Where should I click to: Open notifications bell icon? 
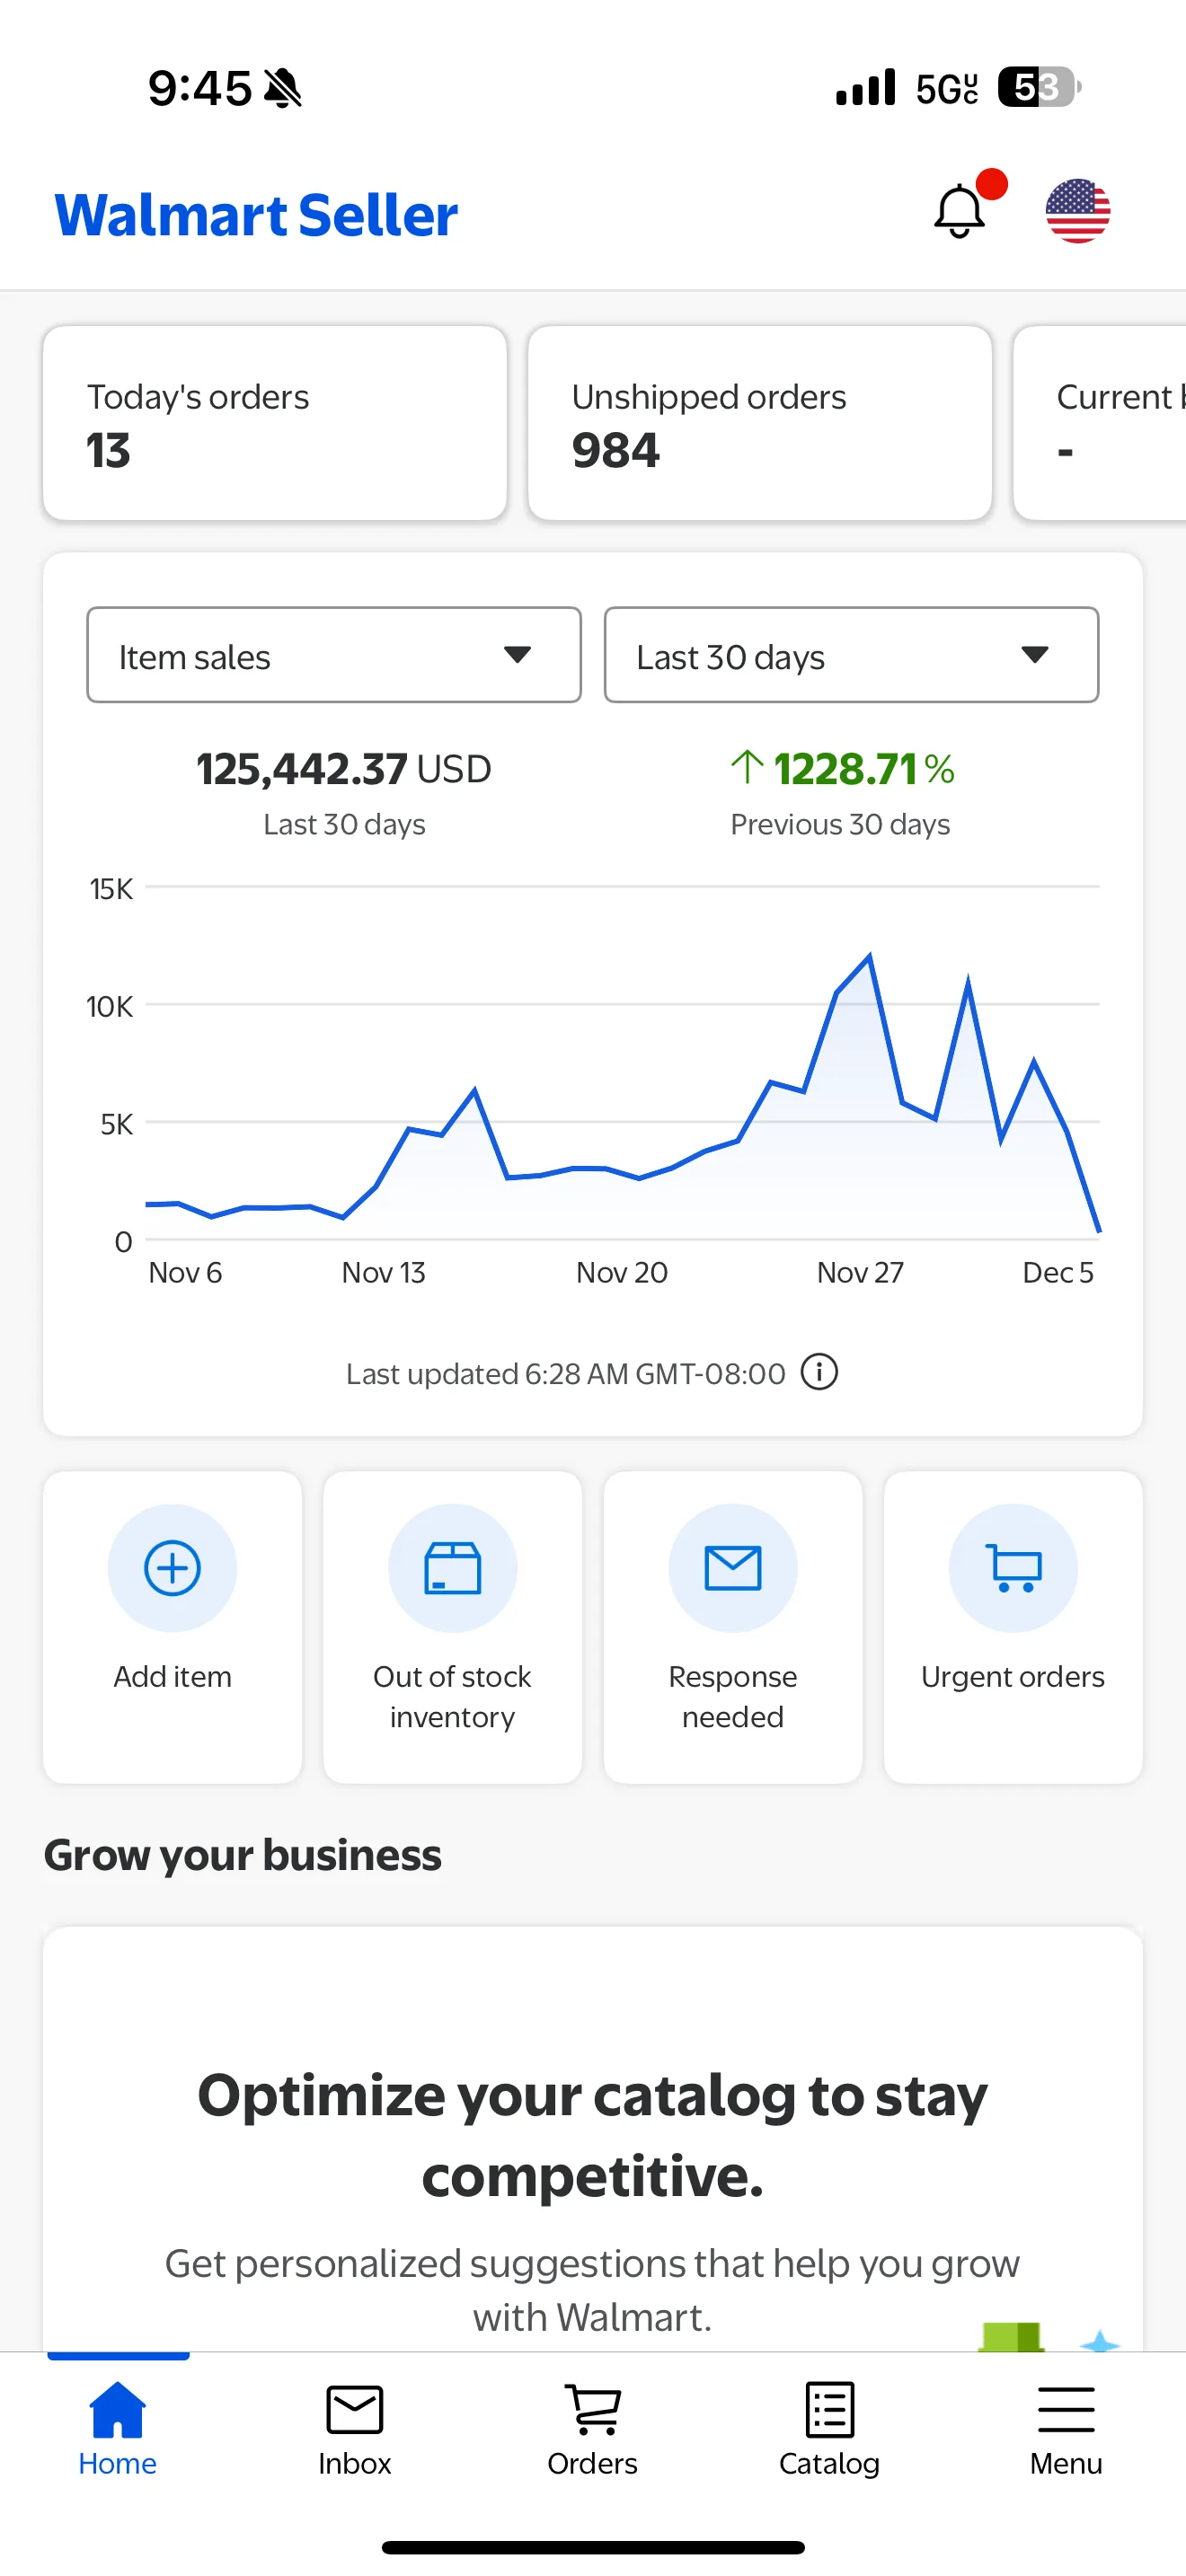point(960,211)
